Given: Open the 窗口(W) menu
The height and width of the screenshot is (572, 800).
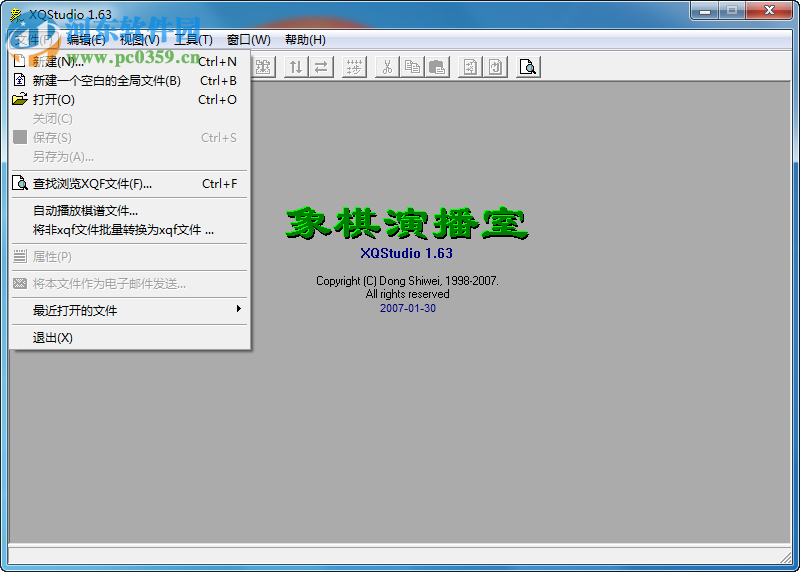Looking at the screenshot, I should [248, 40].
